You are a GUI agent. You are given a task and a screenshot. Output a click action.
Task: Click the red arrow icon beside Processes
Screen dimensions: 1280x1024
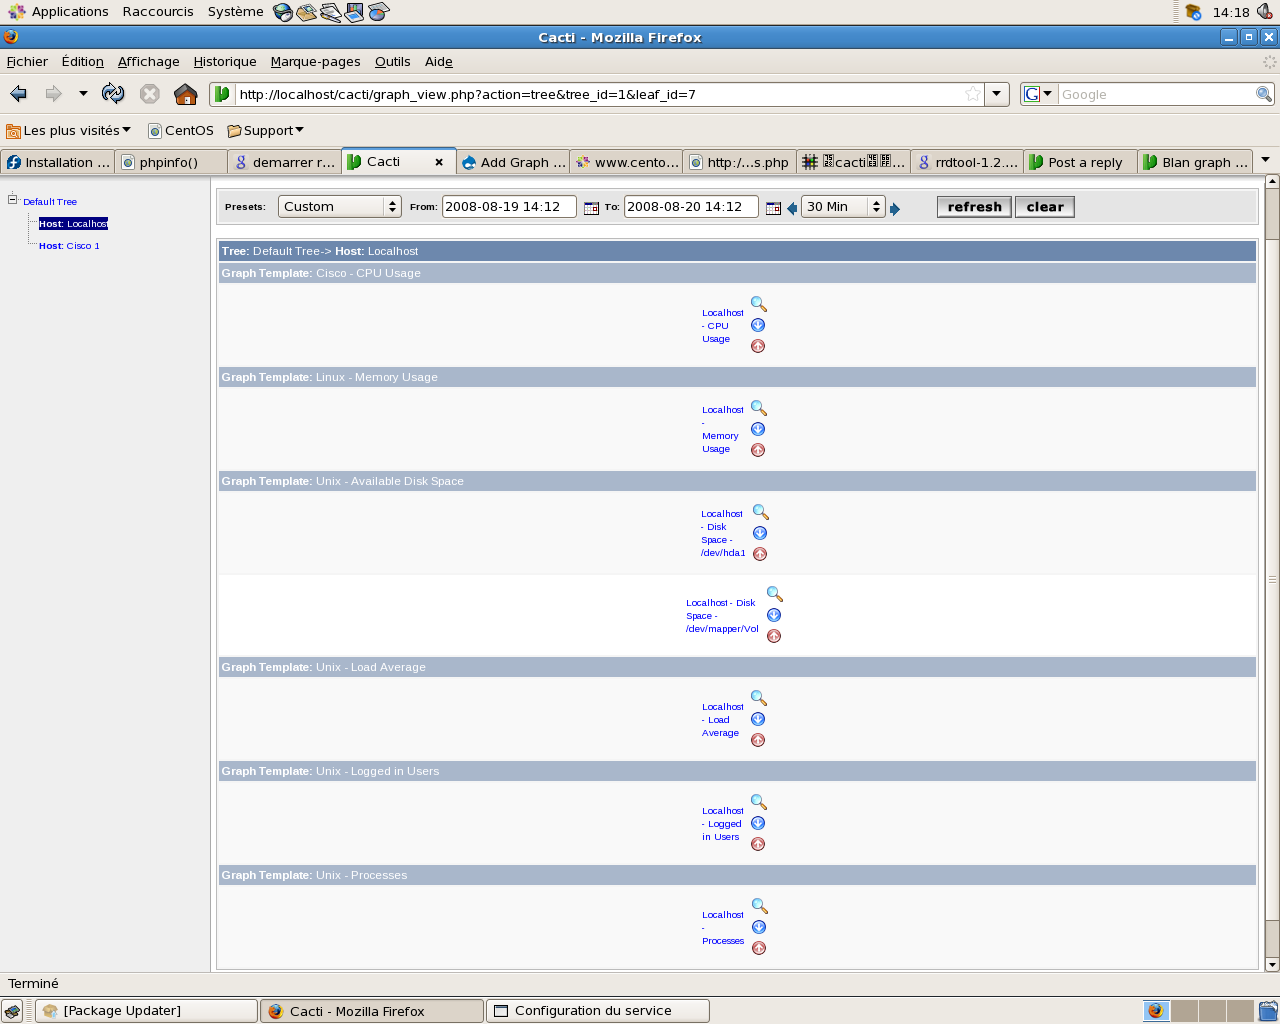759,948
